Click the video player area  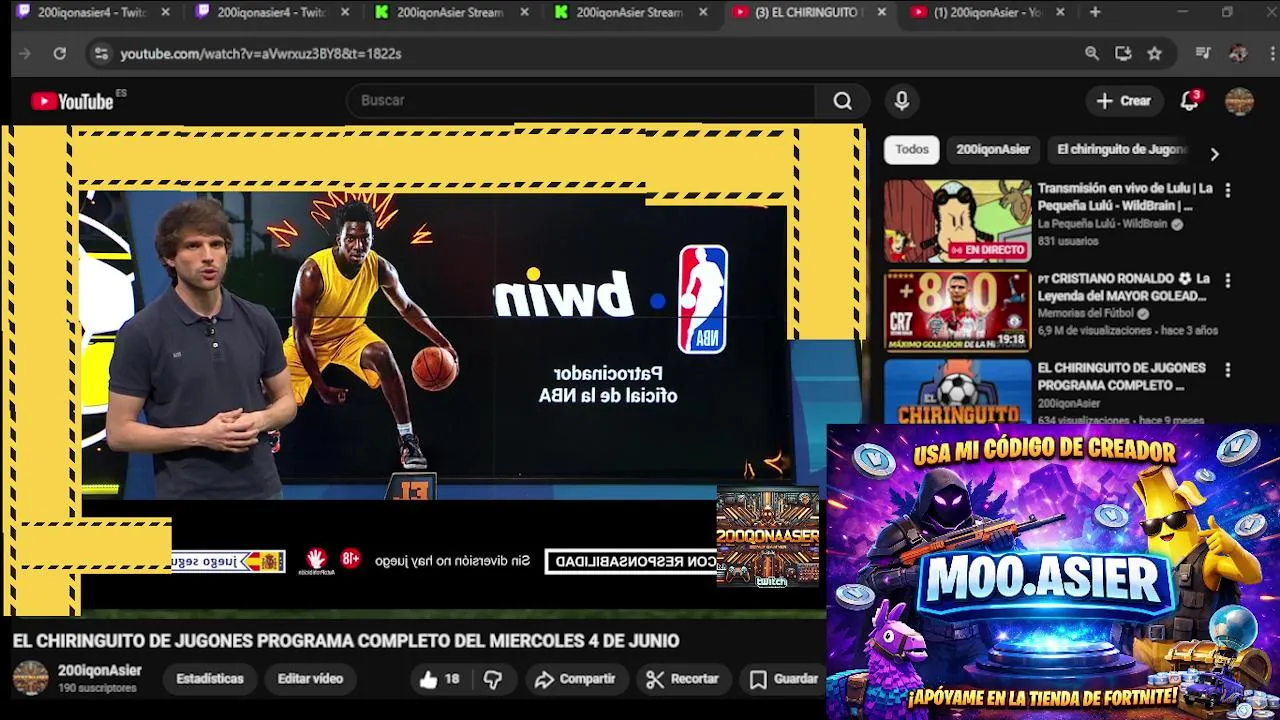pyautogui.click(x=432, y=370)
